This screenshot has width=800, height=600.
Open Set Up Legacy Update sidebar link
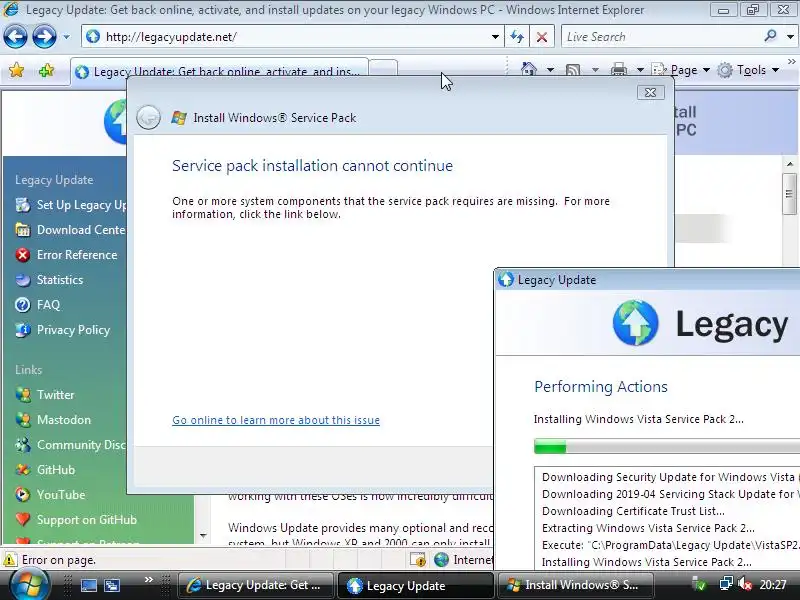(70, 205)
